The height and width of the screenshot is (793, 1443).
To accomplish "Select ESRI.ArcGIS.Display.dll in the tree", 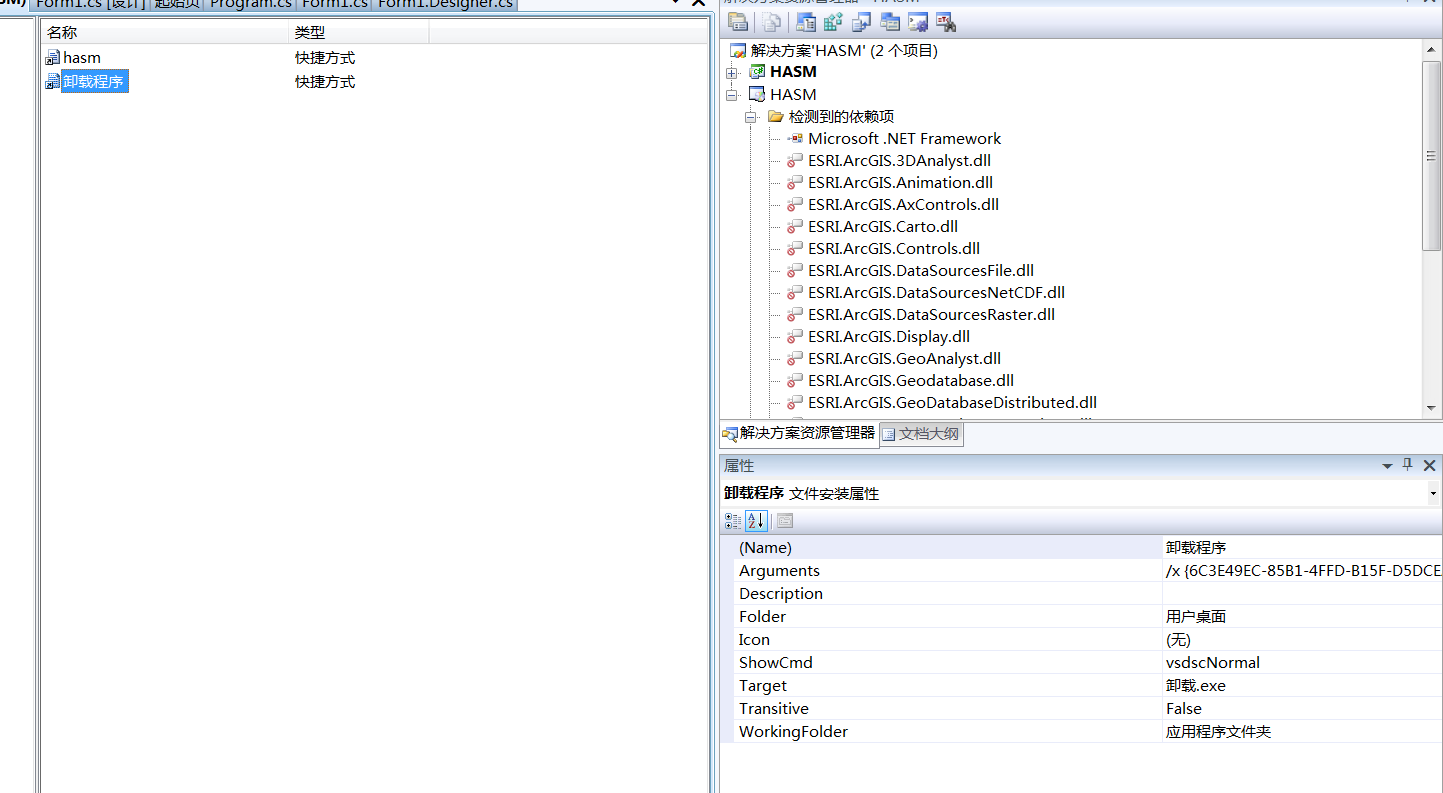I will click(x=889, y=337).
